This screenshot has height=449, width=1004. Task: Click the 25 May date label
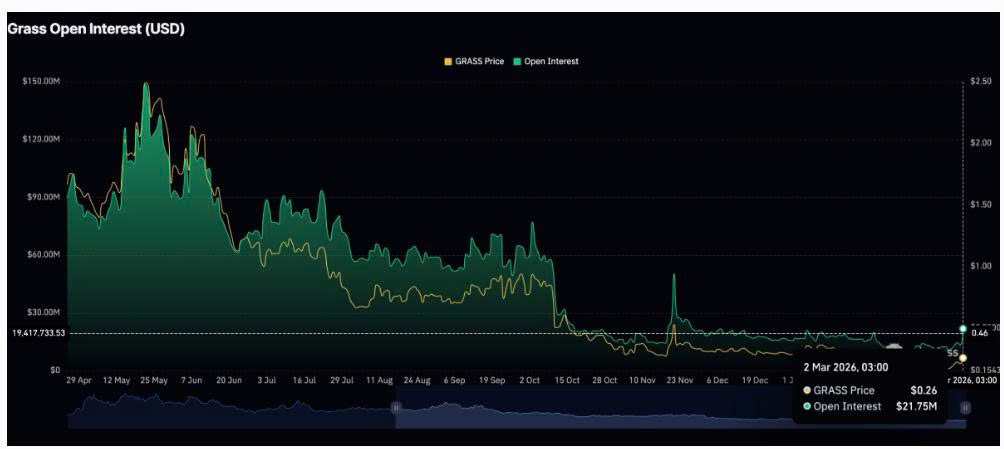[154, 380]
